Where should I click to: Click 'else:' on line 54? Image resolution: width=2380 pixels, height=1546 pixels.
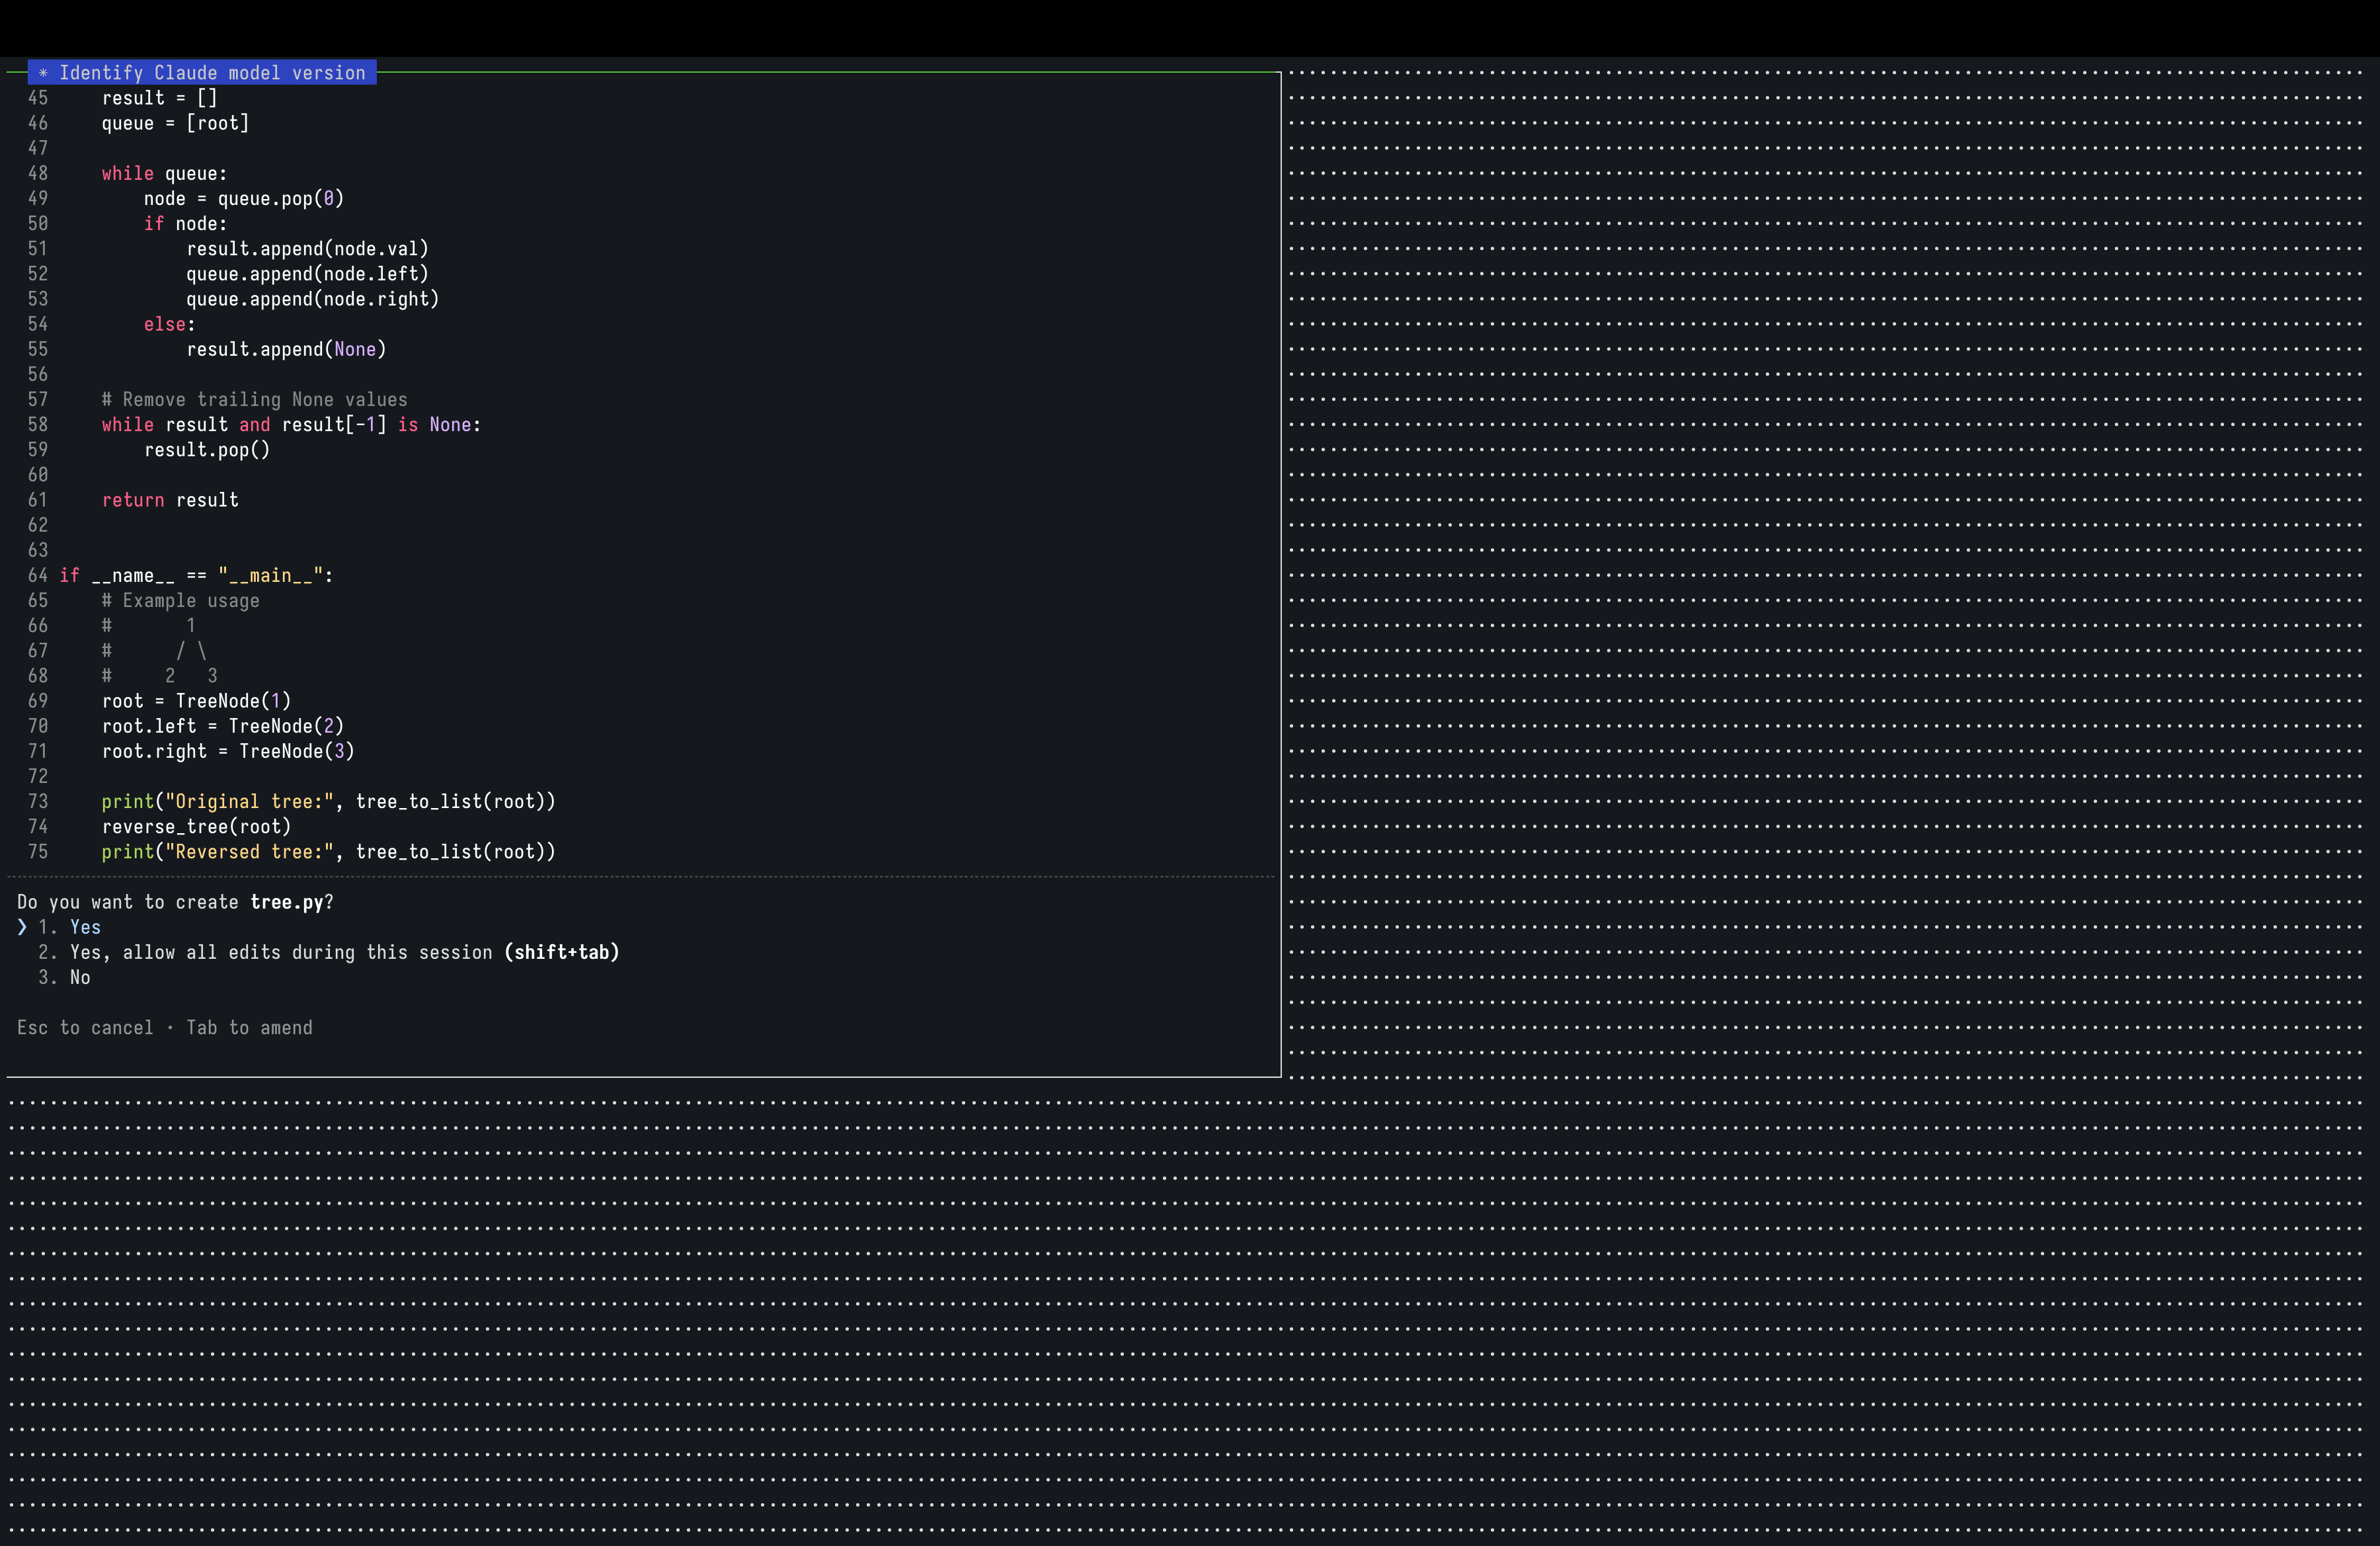coord(170,324)
